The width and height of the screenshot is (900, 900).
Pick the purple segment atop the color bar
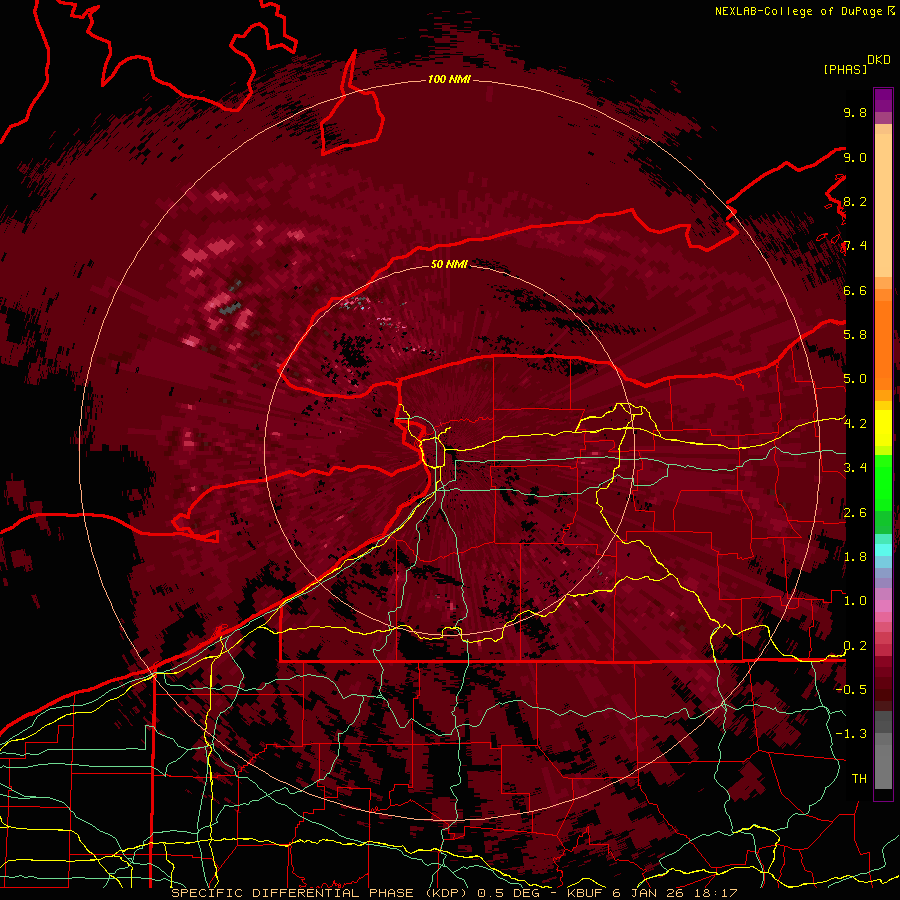(x=883, y=100)
